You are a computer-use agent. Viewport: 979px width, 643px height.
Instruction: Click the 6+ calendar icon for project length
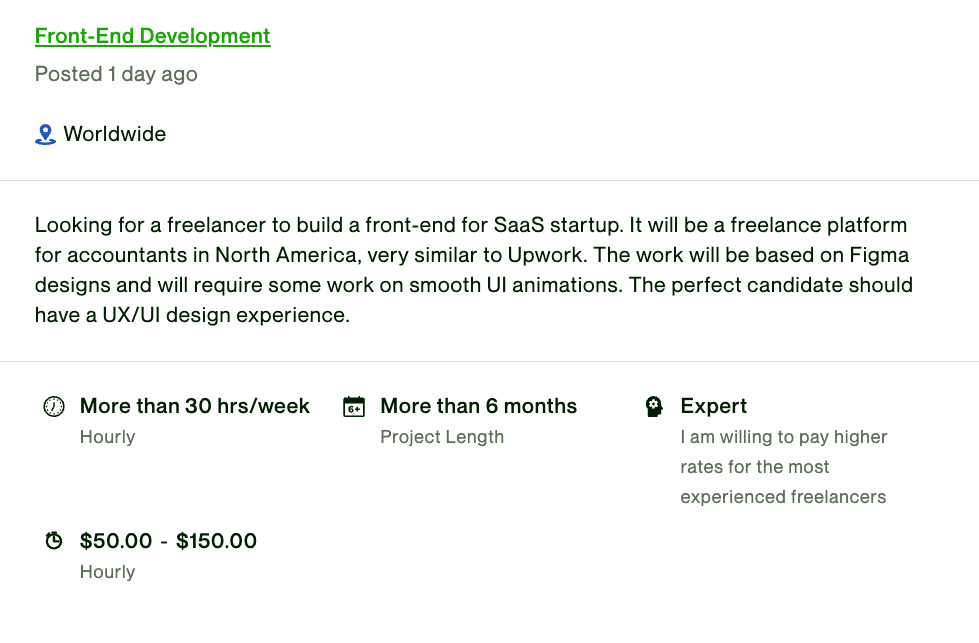354,406
